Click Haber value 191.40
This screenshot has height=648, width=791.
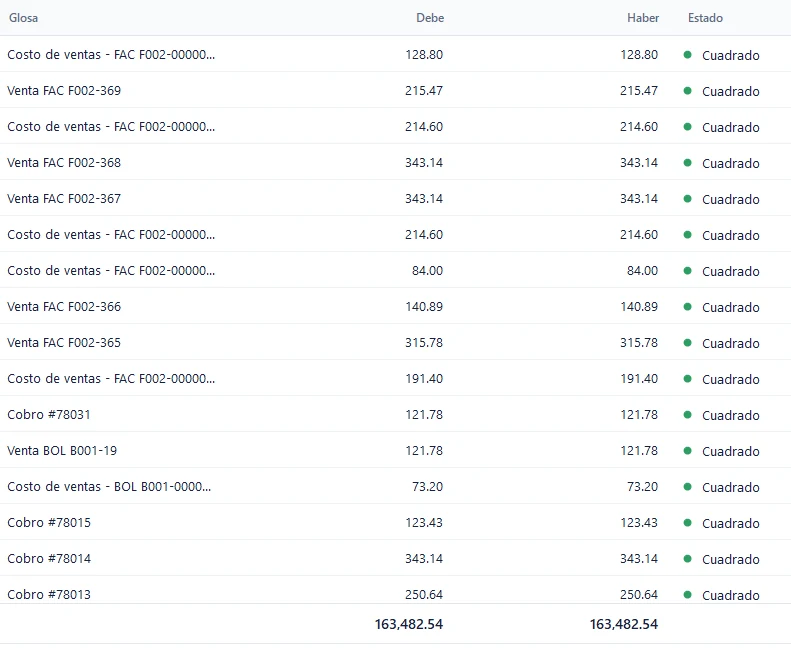point(639,379)
